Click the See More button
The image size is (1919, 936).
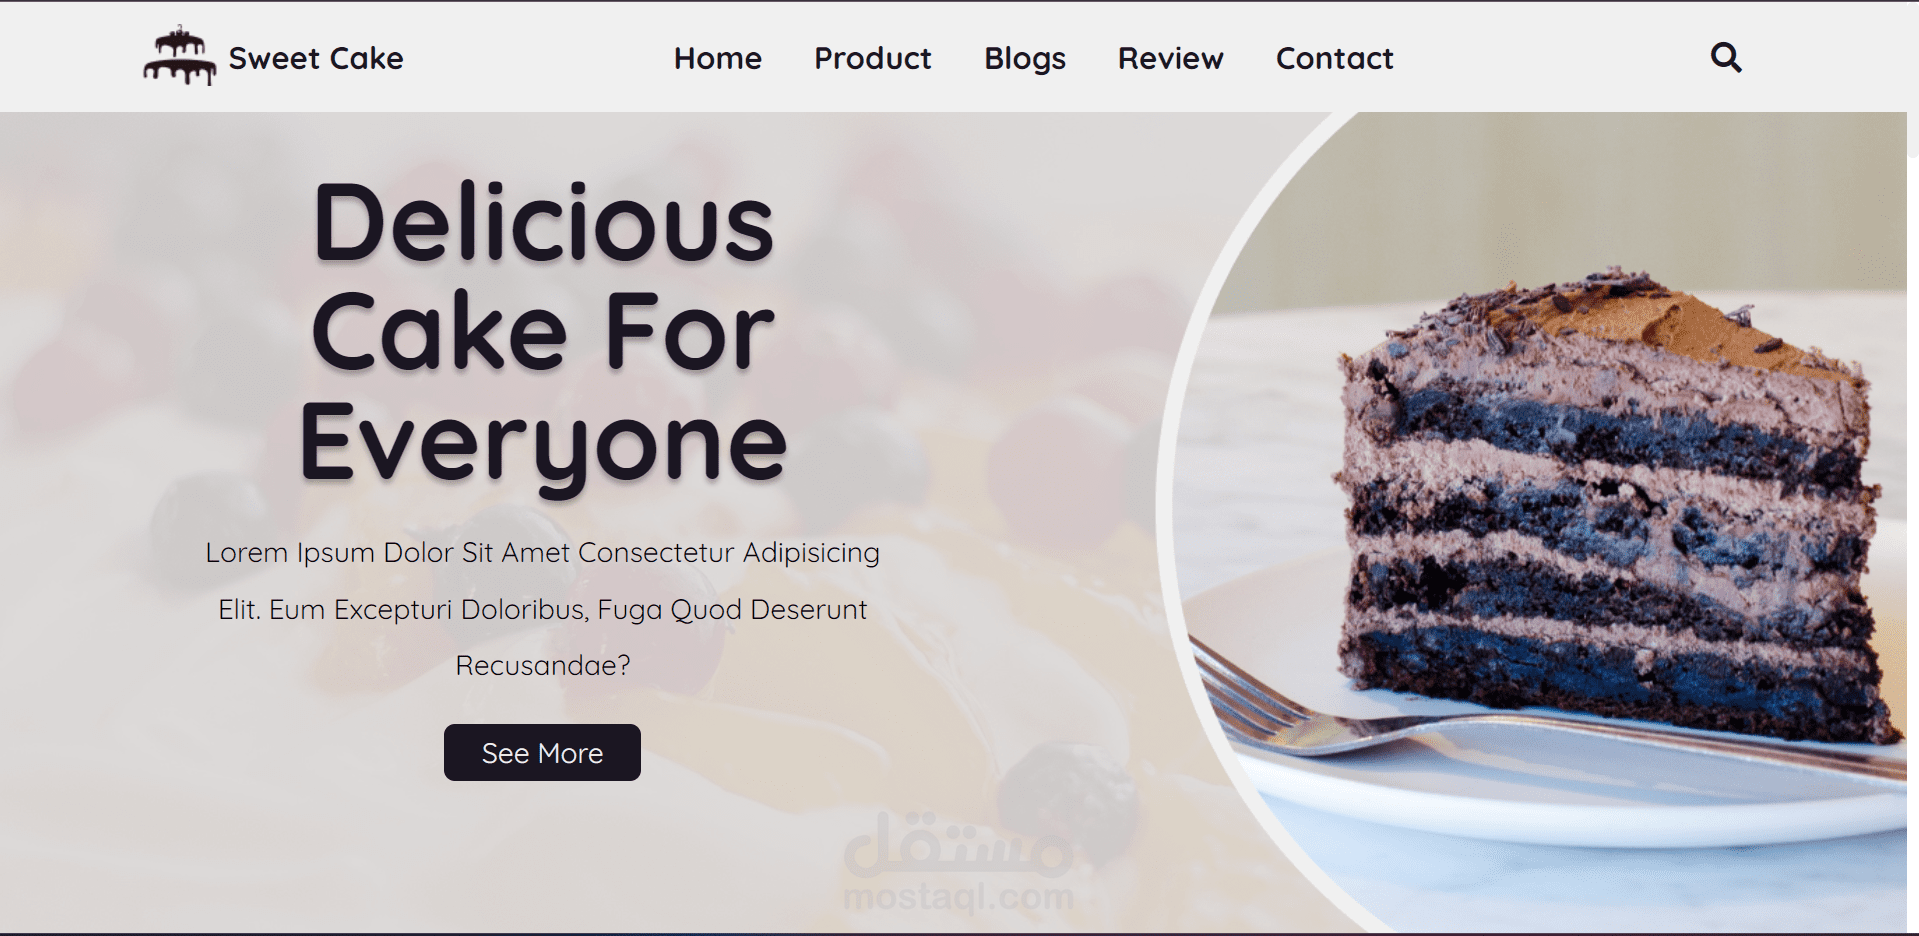(x=542, y=752)
